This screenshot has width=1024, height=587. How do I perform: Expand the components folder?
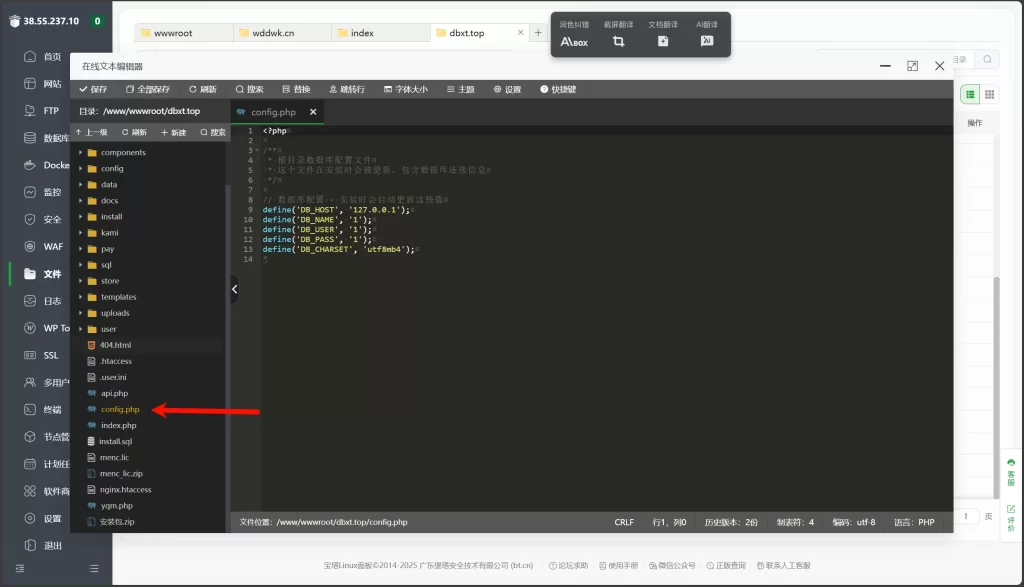80,153
